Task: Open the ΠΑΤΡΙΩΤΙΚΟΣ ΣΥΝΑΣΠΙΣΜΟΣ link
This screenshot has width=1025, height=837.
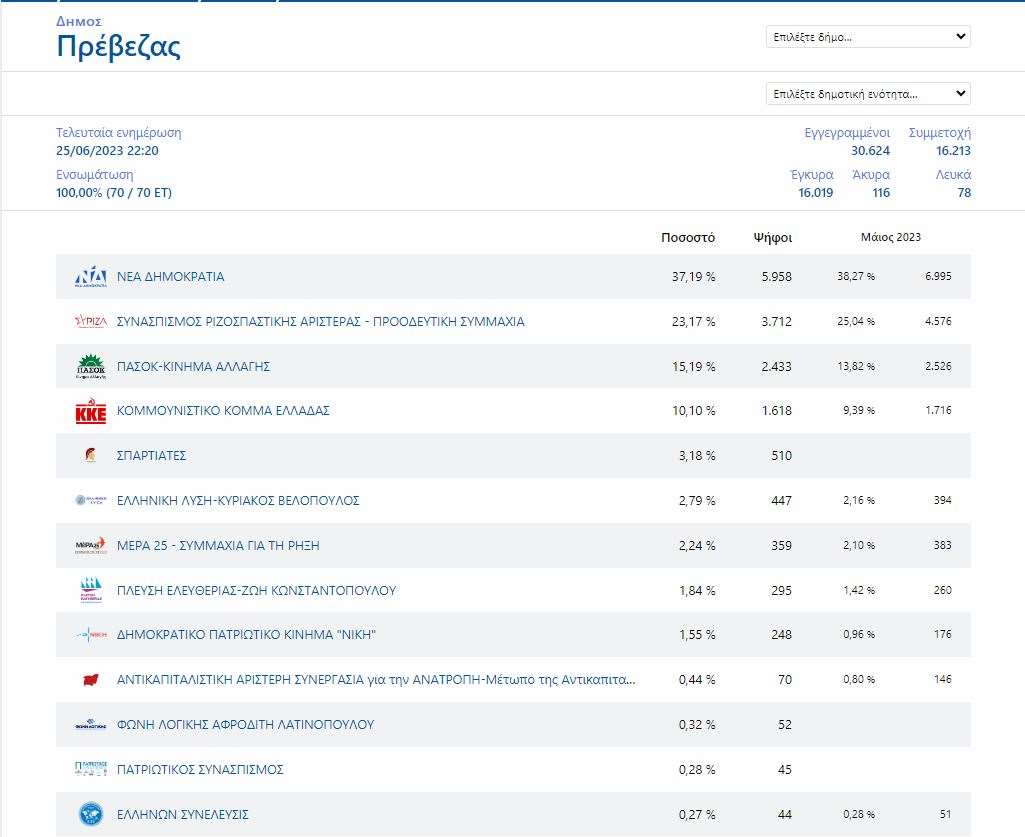Action: 200,769
